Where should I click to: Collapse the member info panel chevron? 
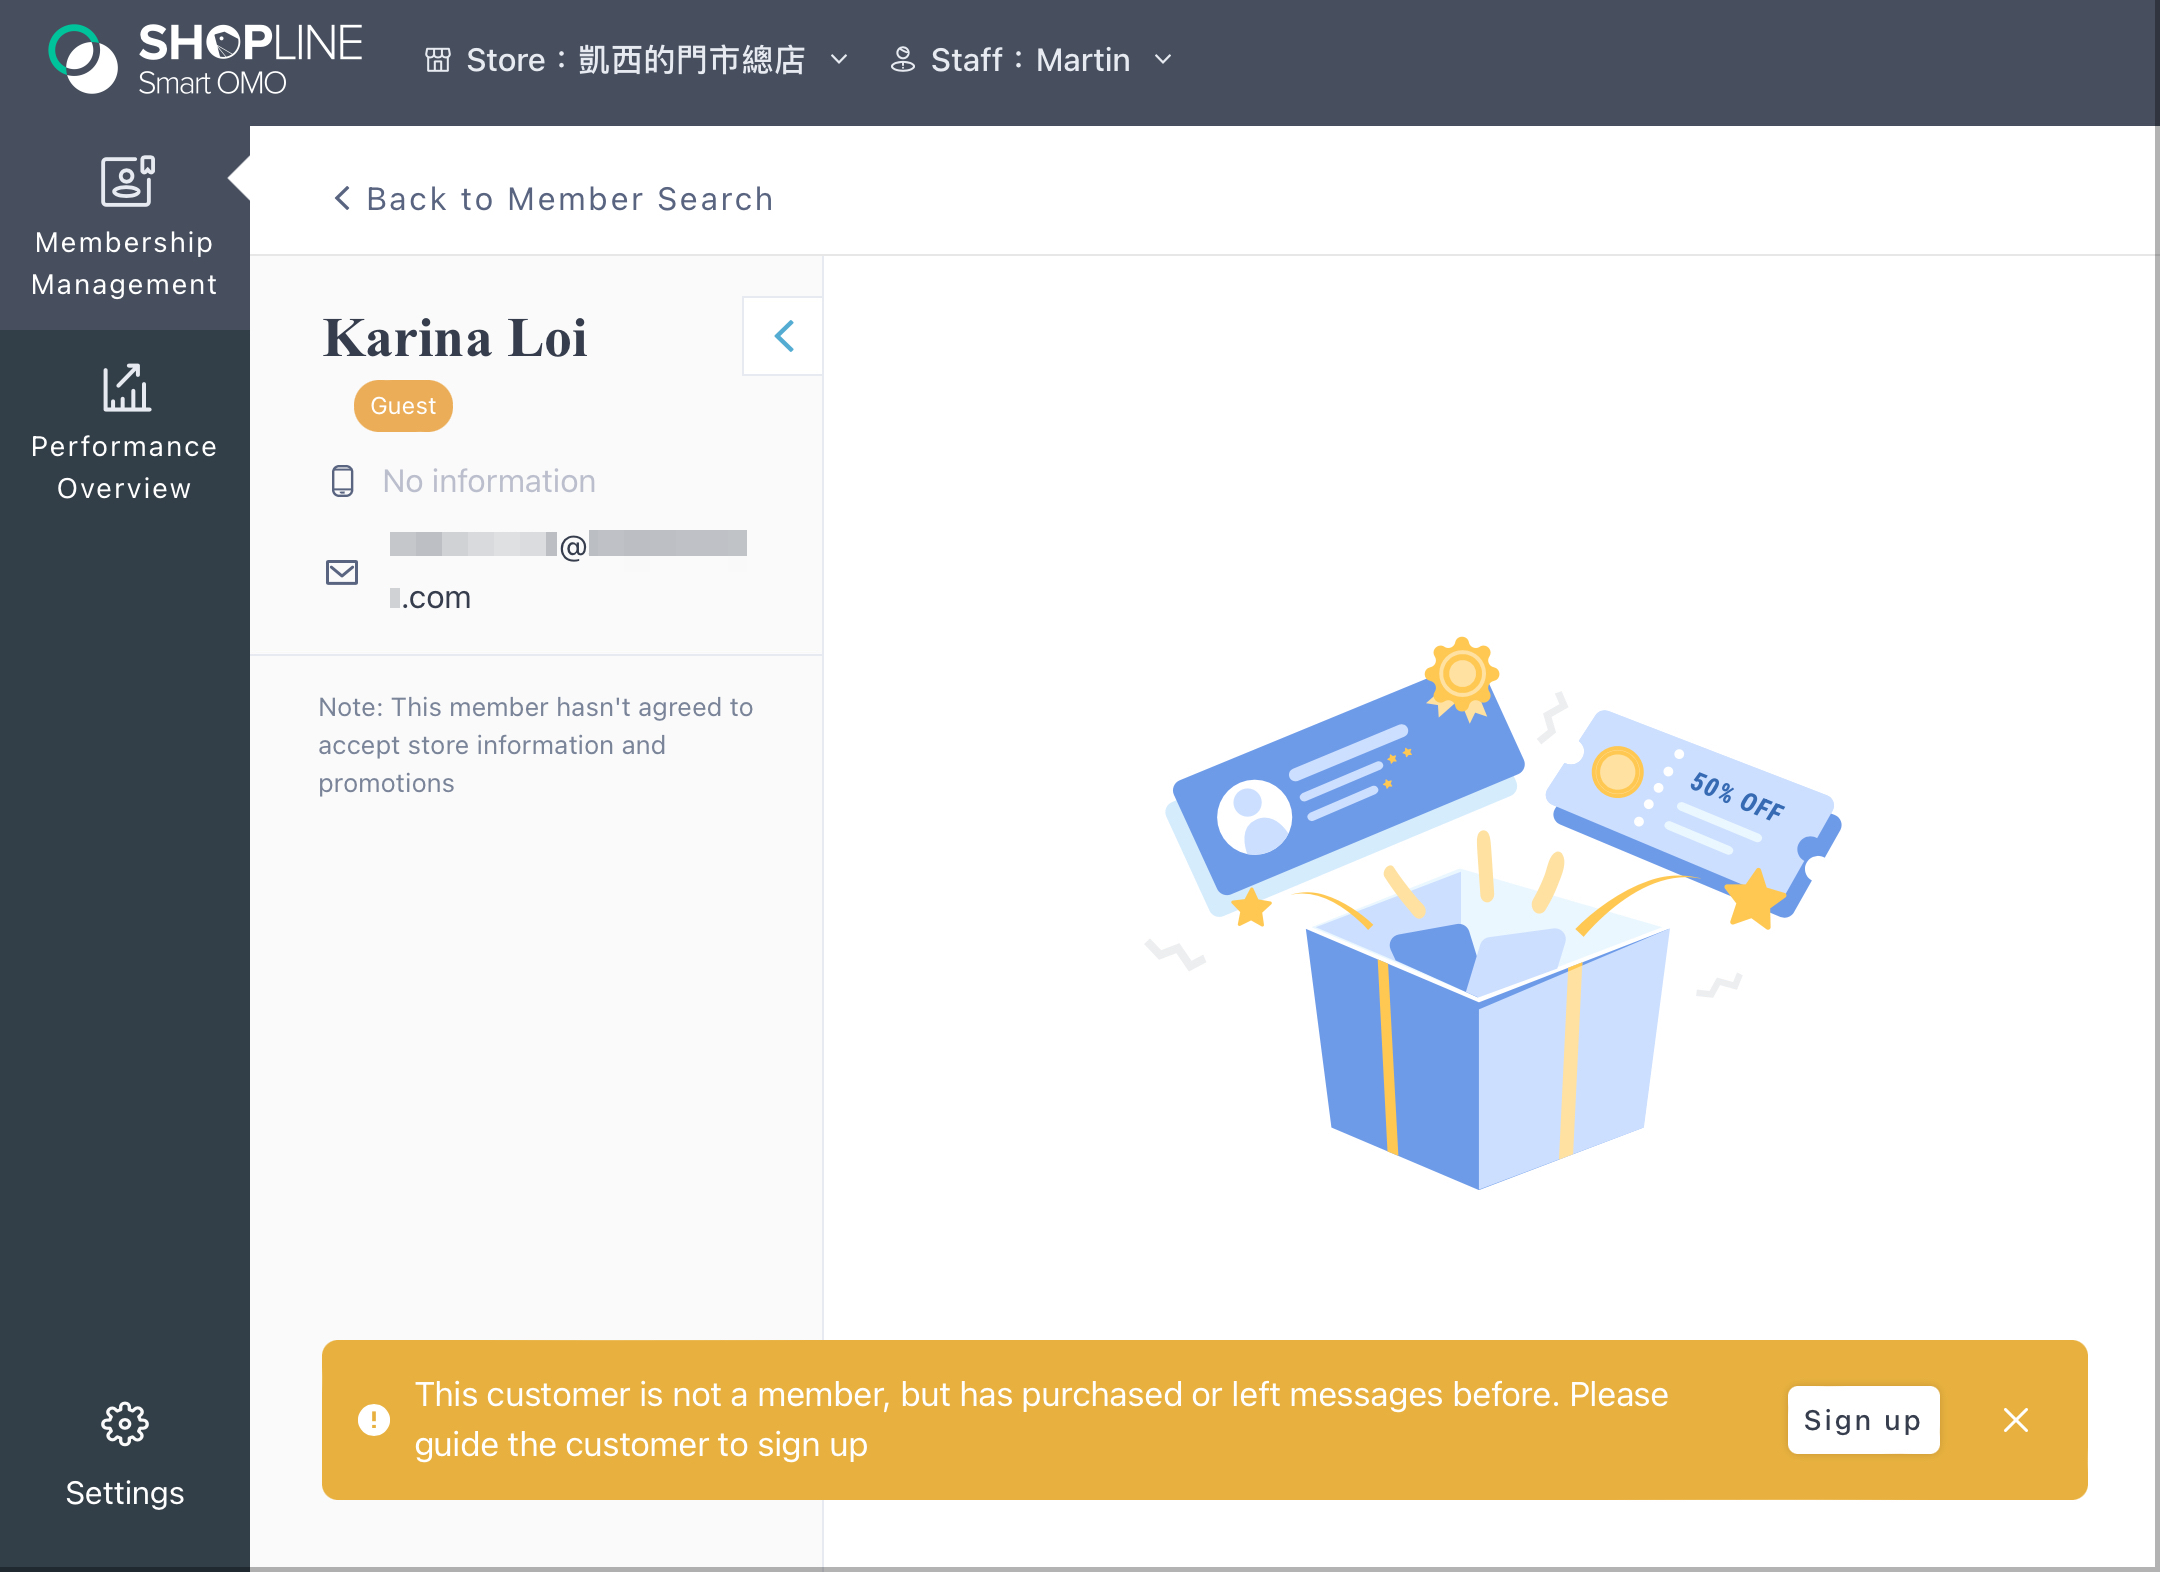(x=783, y=336)
